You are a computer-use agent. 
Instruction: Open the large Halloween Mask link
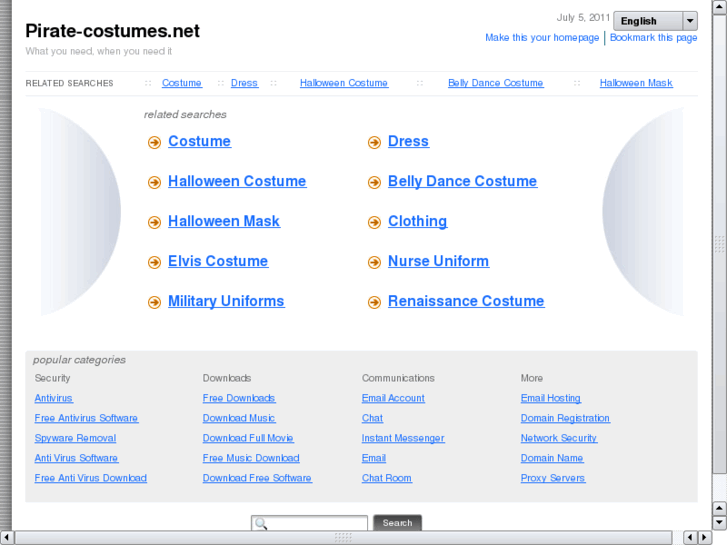click(224, 221)
